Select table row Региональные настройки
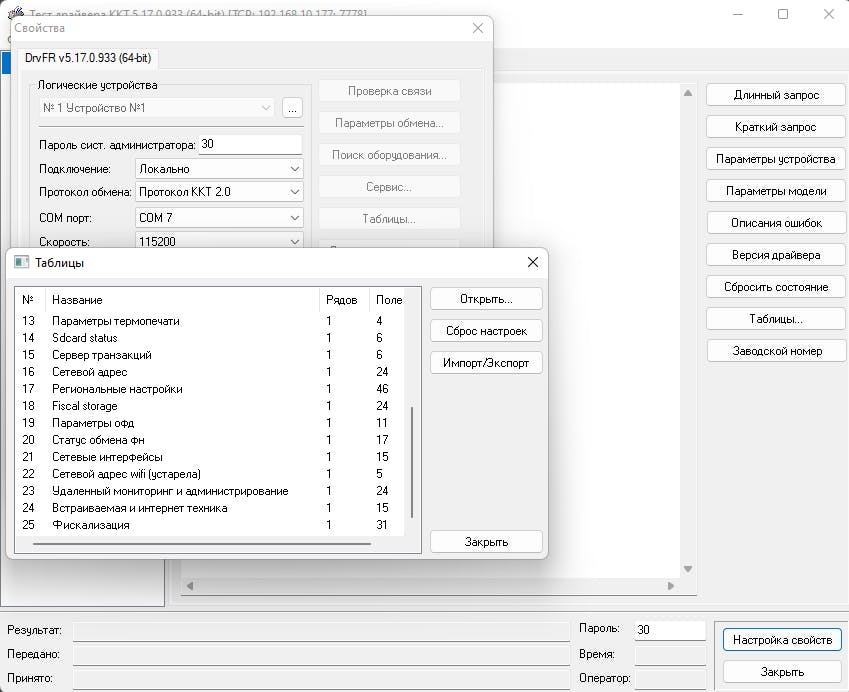Screen dimensions: 849x692 (211, 389)
